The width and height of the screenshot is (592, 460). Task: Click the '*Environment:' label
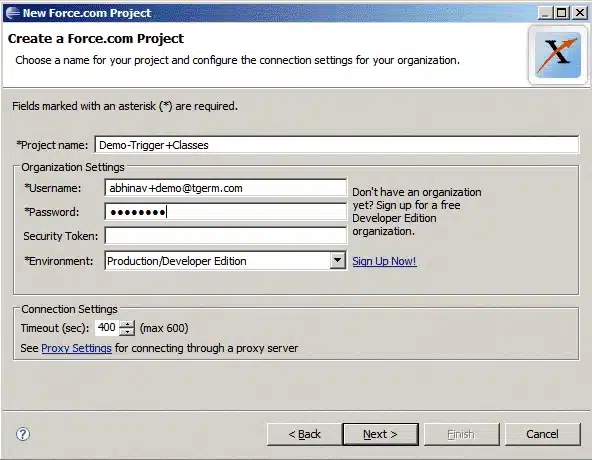[x=59, y=261]
